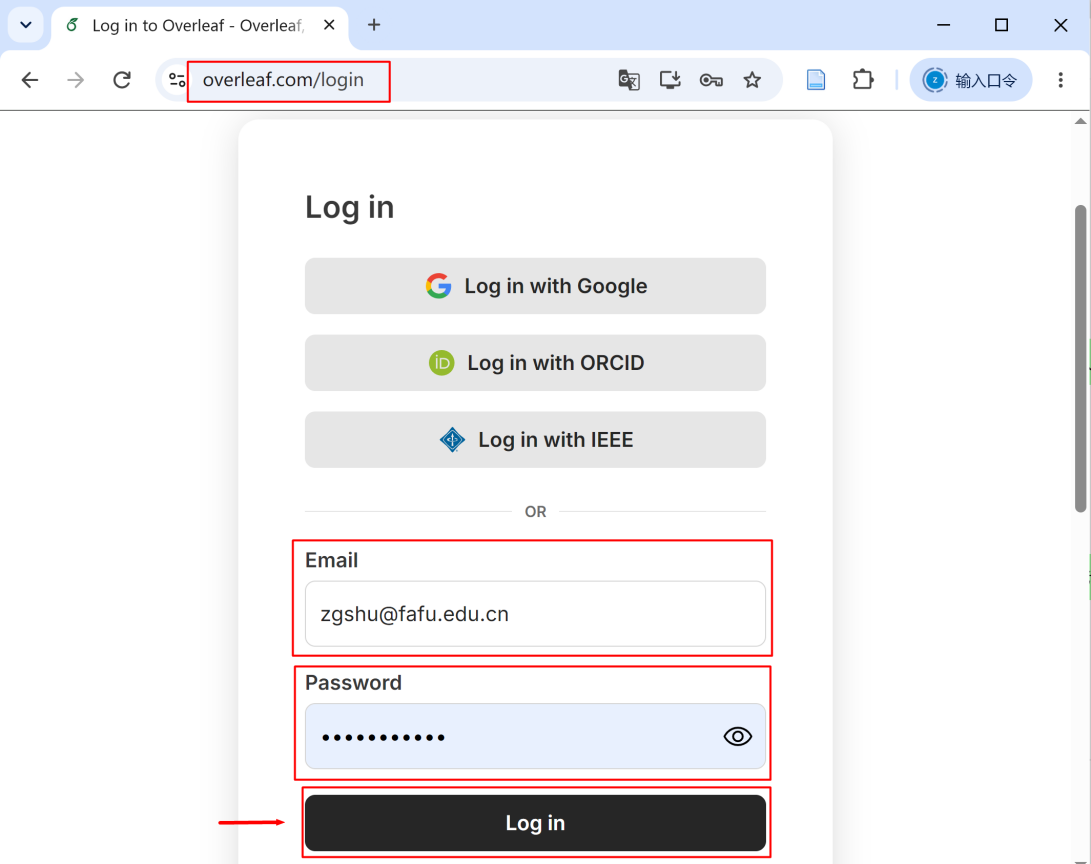This screenshot has height=864, width=1091.
Task: Expand the tab search dropdown arrow
Action: [x=26, y=25]
